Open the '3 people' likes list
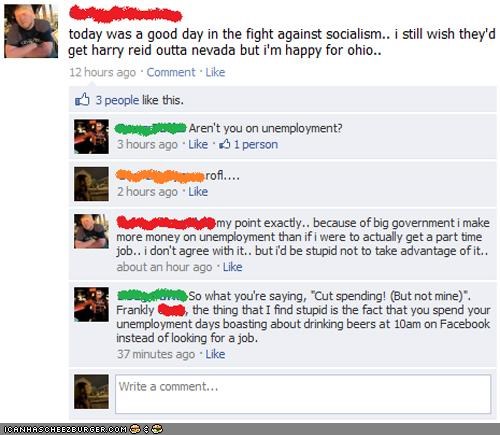 (117, 100)
